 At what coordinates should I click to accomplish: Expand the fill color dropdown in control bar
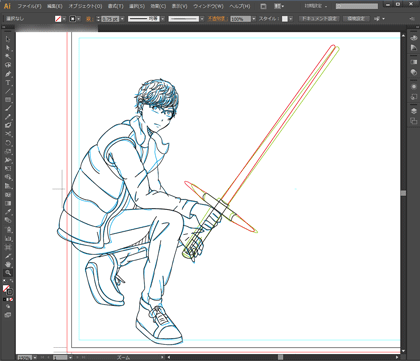tap(64, 19)
